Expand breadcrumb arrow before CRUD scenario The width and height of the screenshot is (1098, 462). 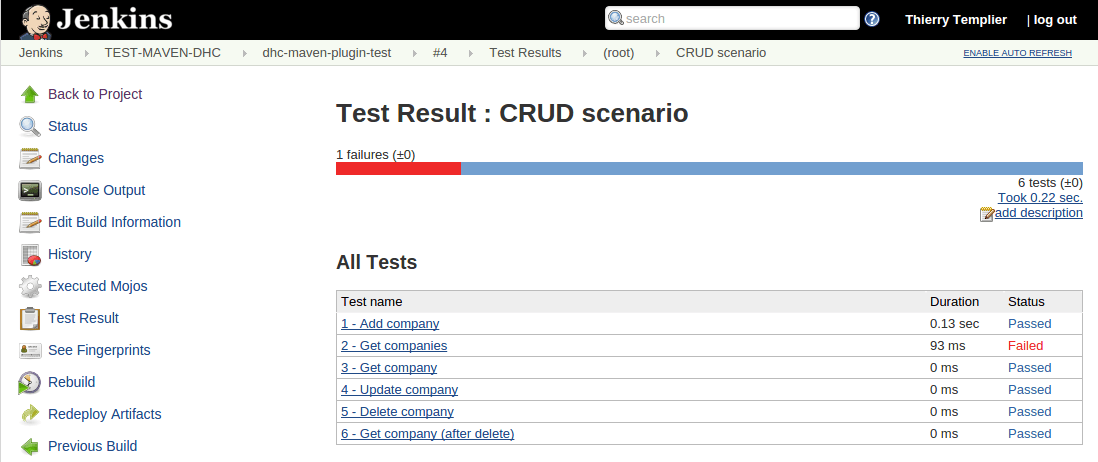(659, 53)
